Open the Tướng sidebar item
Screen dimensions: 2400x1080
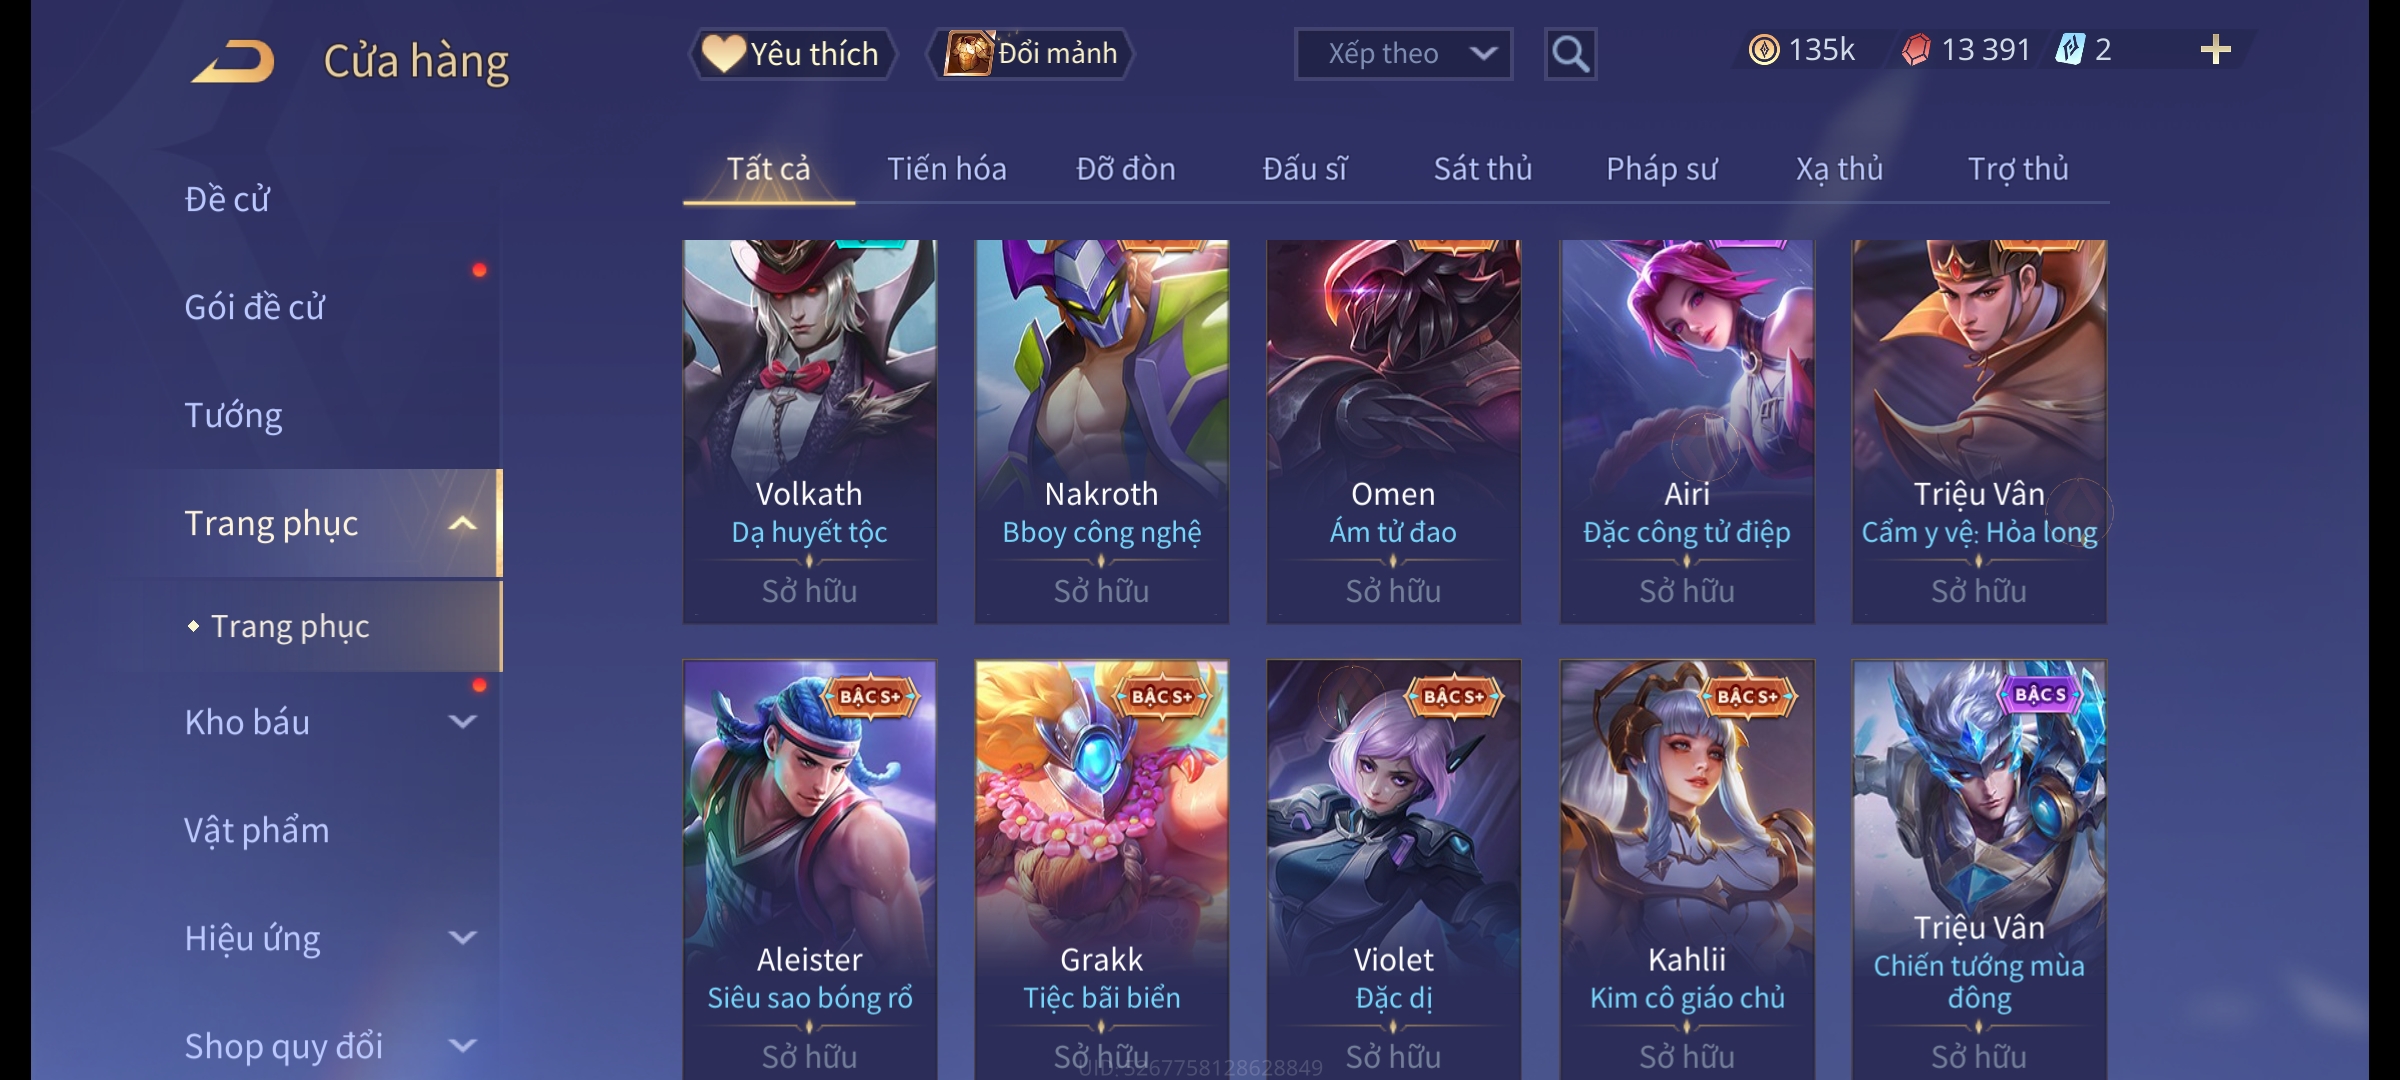pyautogui.click(x=233, y=415)
